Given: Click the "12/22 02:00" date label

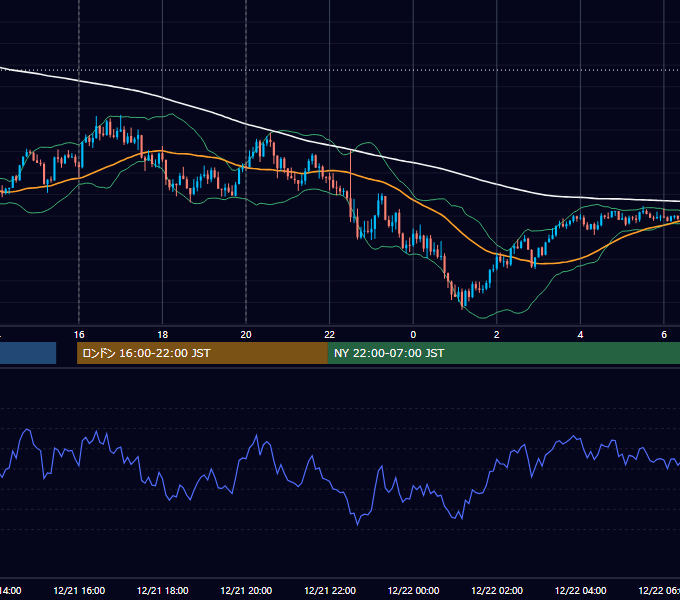Looking at the screenshot, I should pyautogui.click(x=497, y=591).
